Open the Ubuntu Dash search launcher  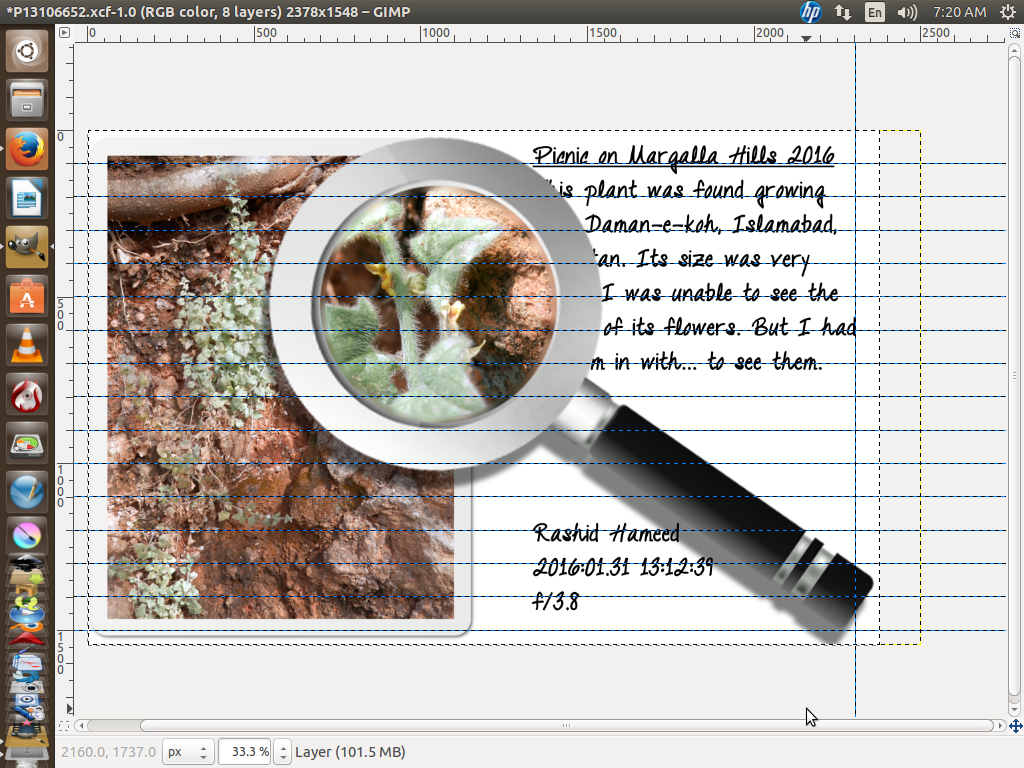[27, 51]
